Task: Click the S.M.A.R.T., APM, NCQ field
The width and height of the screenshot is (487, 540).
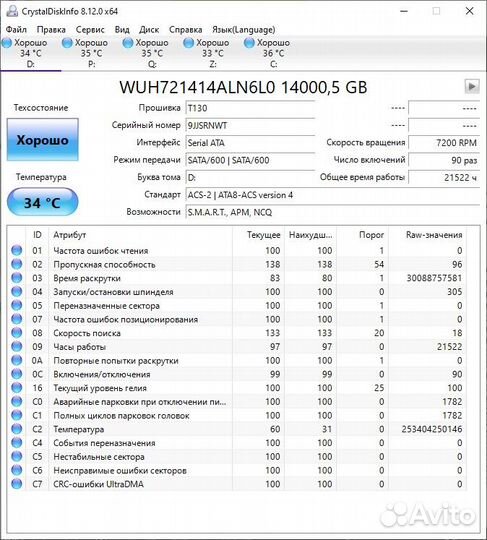Action: [332, 212]
